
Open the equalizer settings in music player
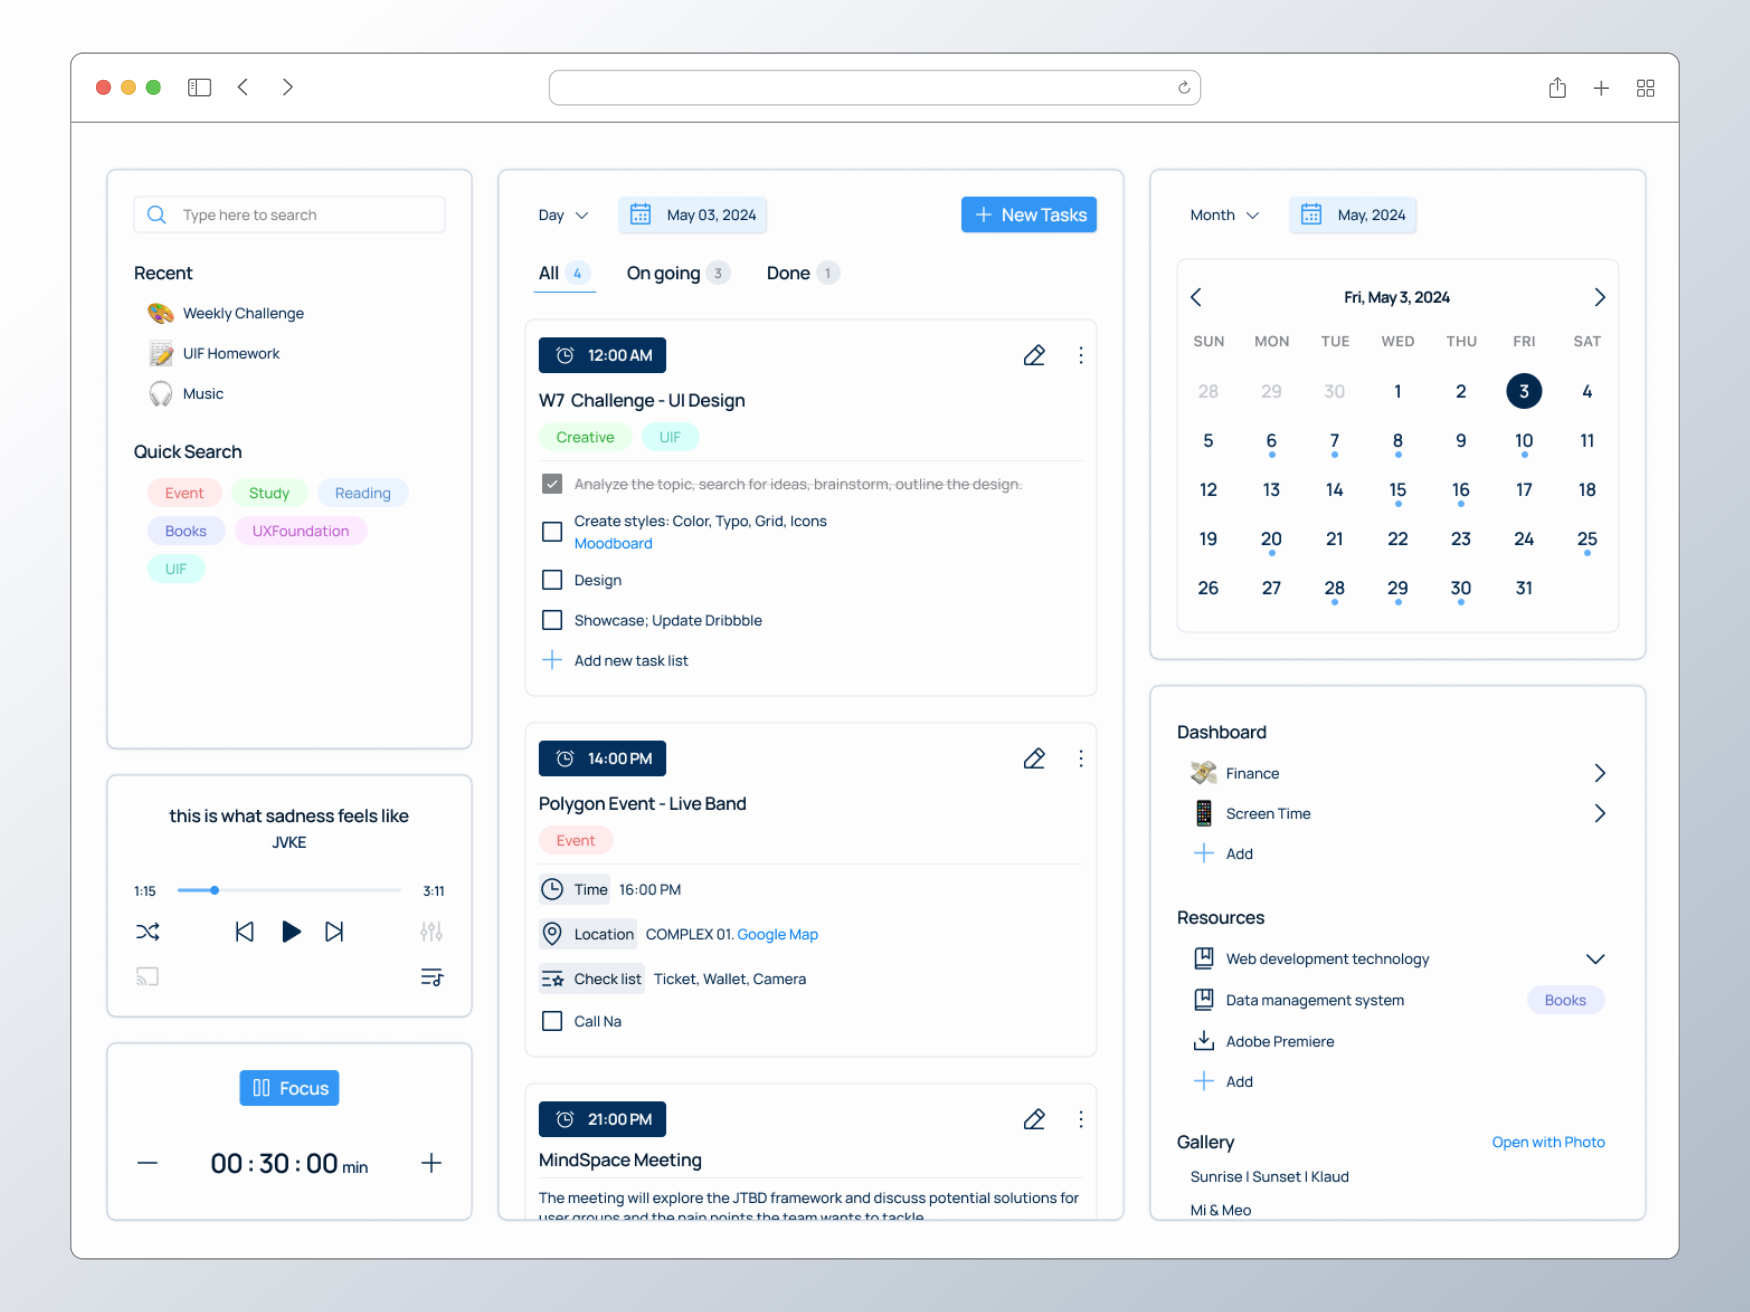pyautogui.click(x=431, y=931)
